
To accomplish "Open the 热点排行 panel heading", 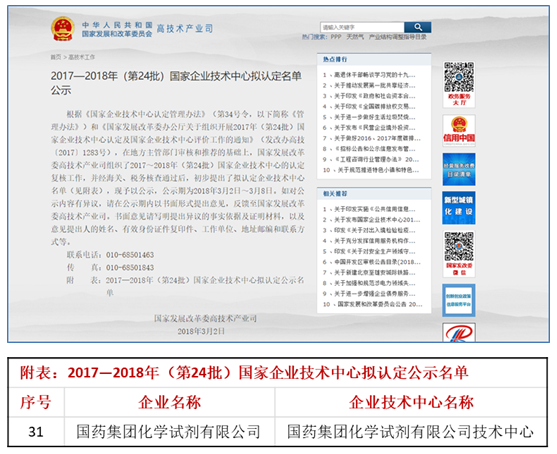I will click(335, 59).
